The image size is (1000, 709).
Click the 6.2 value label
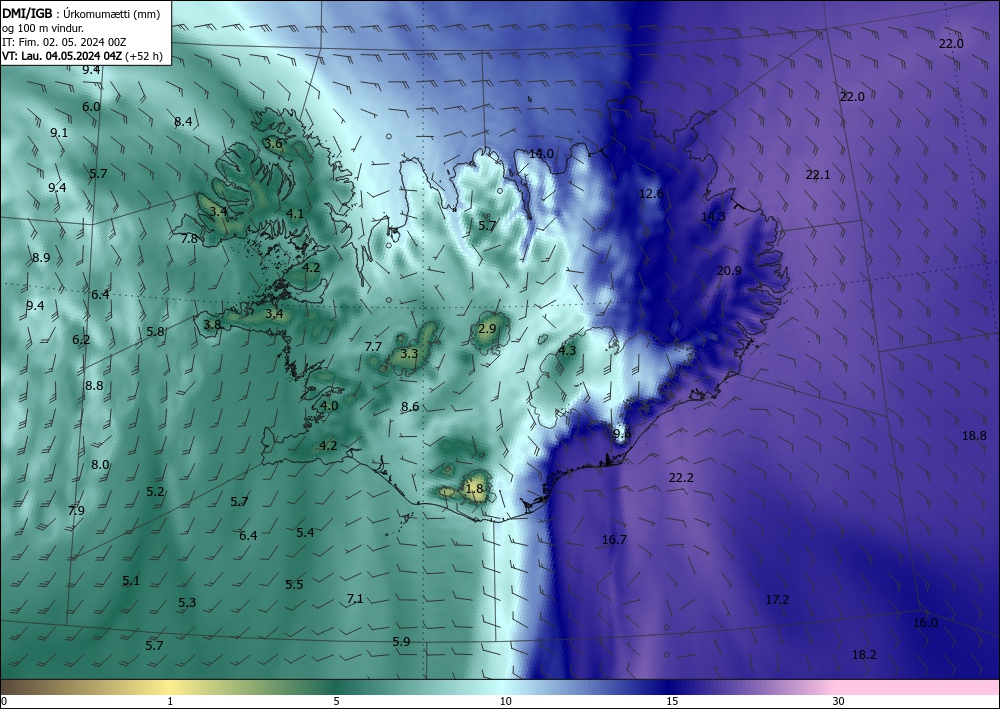click(x=81, y=340)
